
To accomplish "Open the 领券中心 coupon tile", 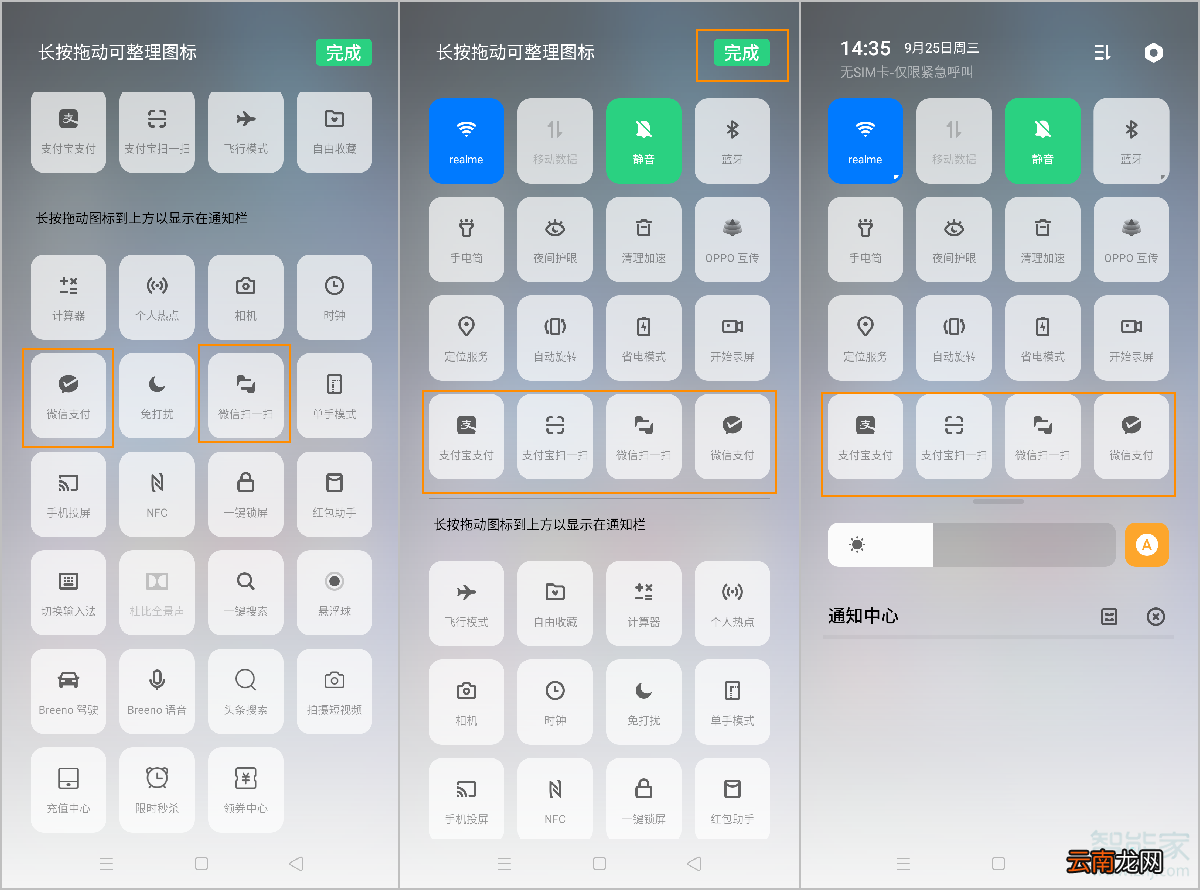I will pos(246,790).
